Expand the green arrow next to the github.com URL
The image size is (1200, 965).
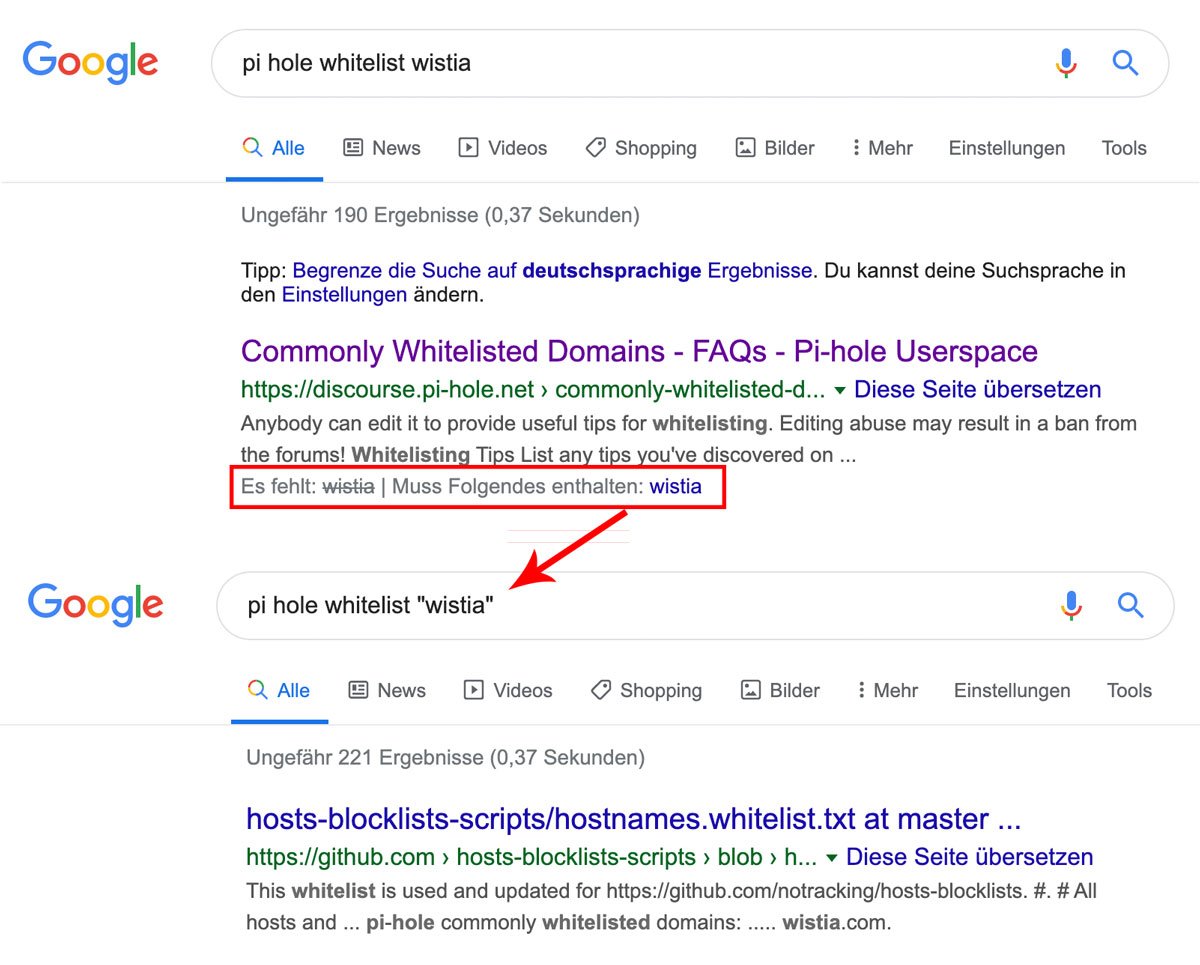point(833,857)
